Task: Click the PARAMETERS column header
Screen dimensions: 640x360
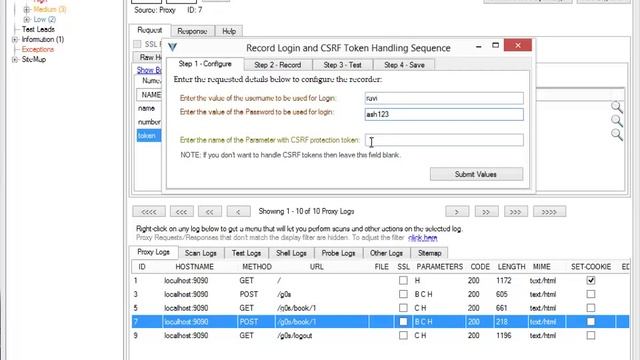Action: [x=440, y=267]
